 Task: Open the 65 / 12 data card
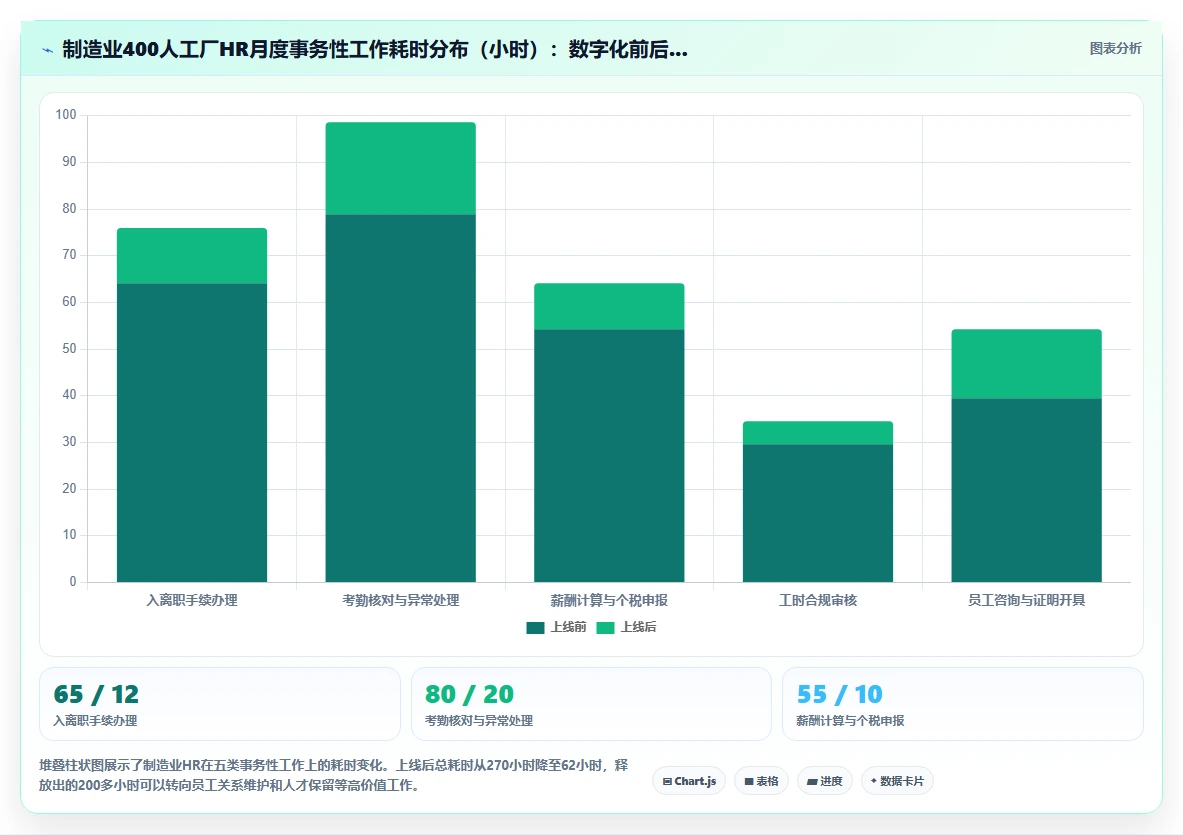pos(220,704)
